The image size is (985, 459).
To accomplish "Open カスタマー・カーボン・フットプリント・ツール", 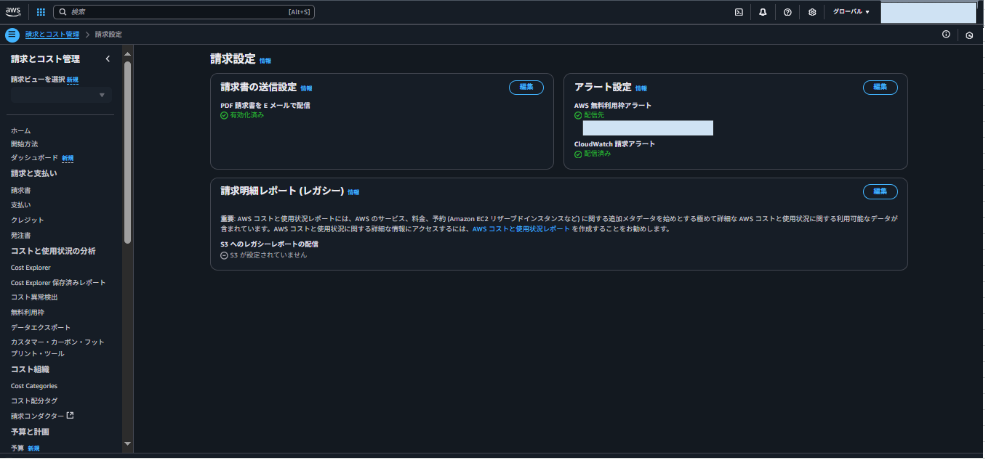I will pyautogui.click(x=58, y=348).
